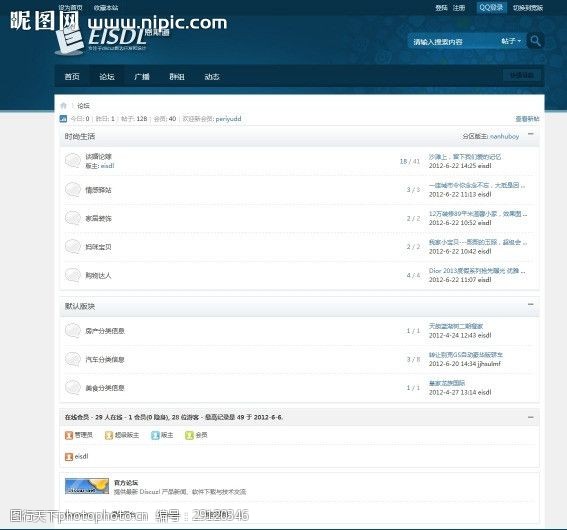Click the QQ登录 button
Image resolution: width=567 pixels, height=530 pixels.
pos(491,7)
